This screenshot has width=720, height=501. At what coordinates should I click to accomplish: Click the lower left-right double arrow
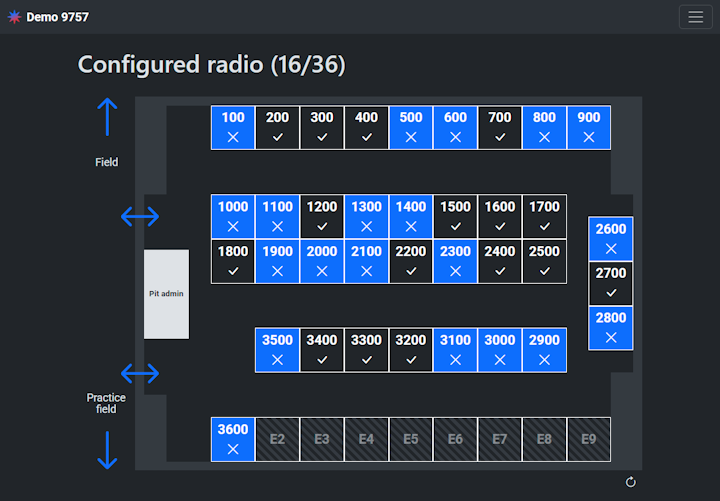point(140,373)
